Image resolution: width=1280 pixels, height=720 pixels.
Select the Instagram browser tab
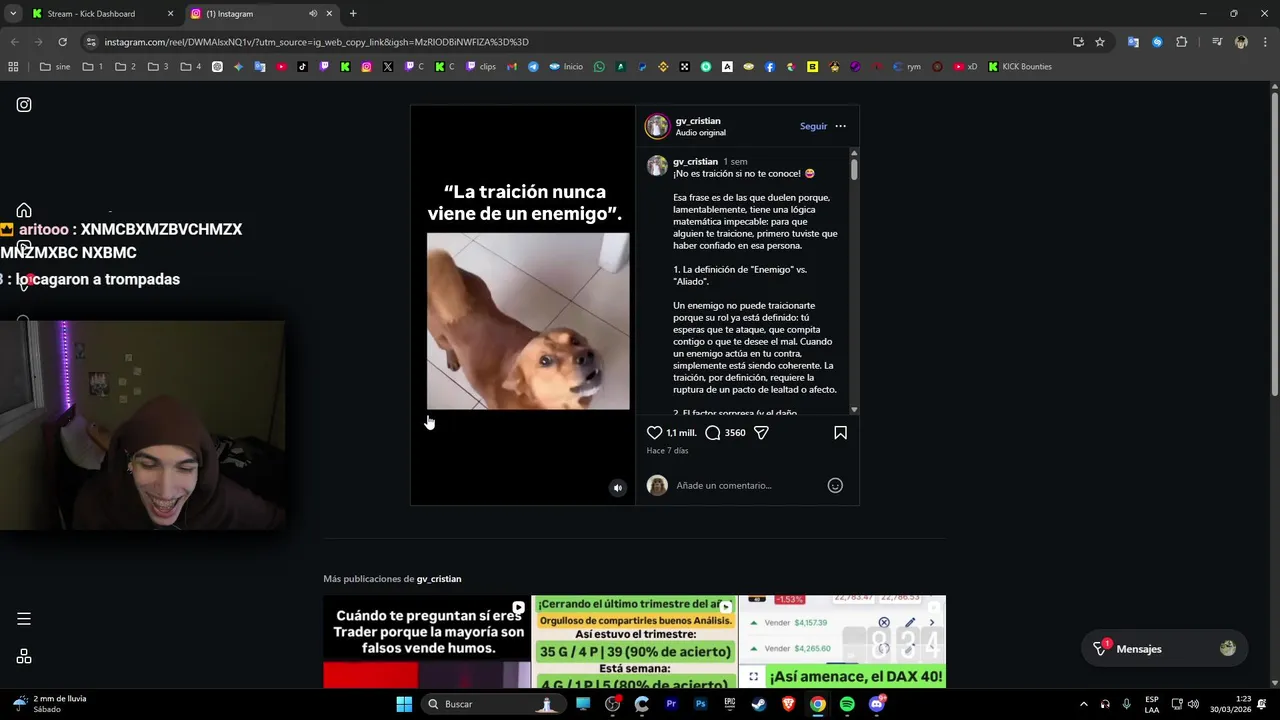coord(260,14)
